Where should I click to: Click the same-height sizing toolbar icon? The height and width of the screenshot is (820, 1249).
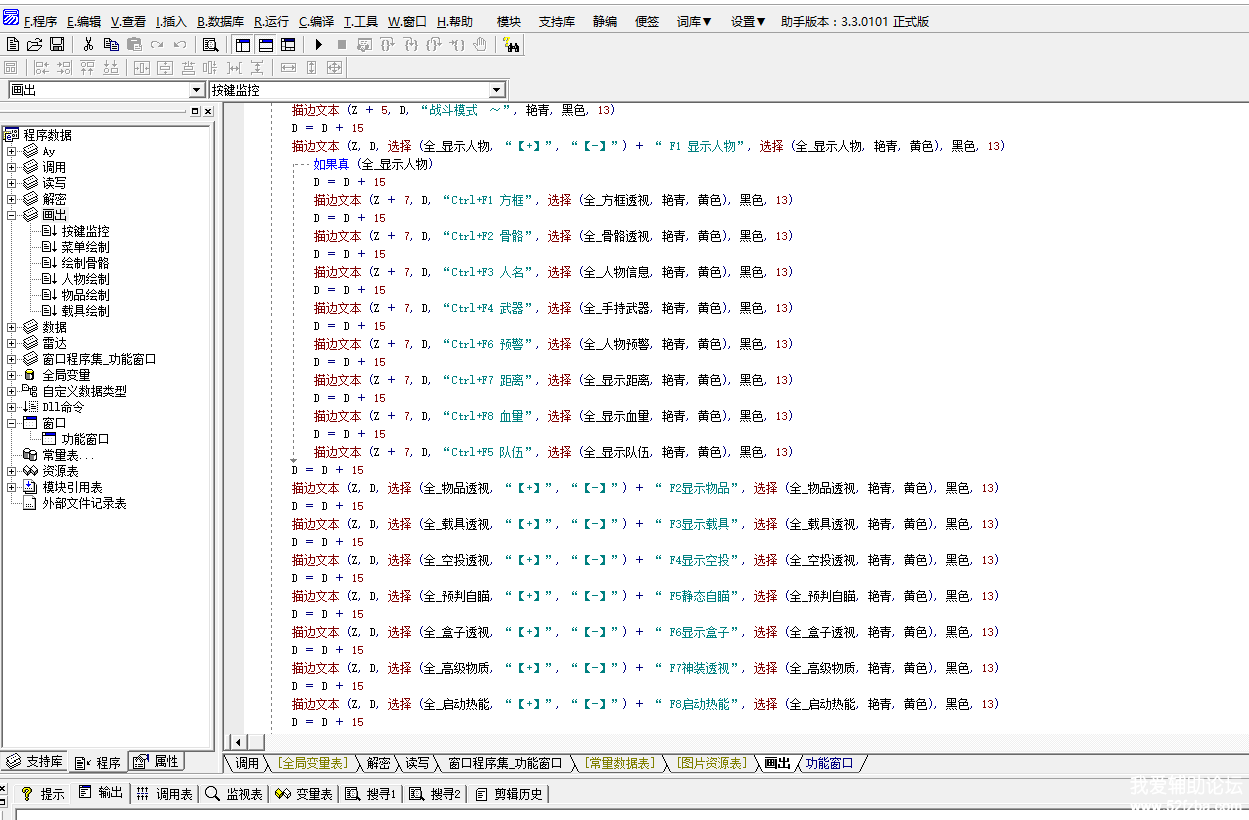coord(311,67)
